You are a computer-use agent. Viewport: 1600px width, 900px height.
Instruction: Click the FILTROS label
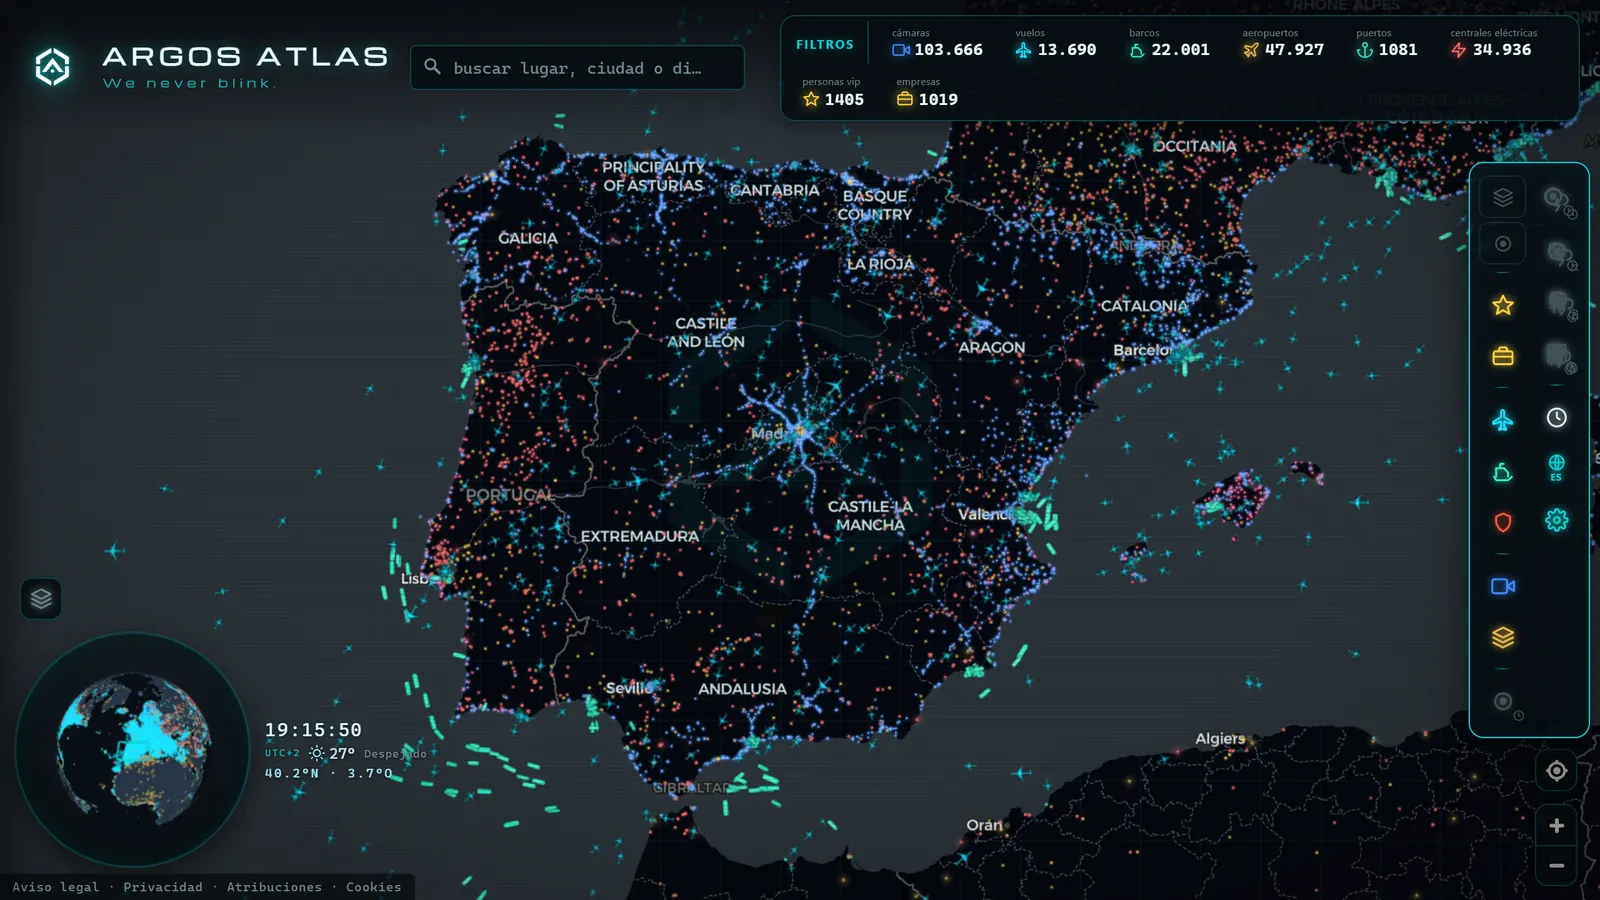[825, 45]
